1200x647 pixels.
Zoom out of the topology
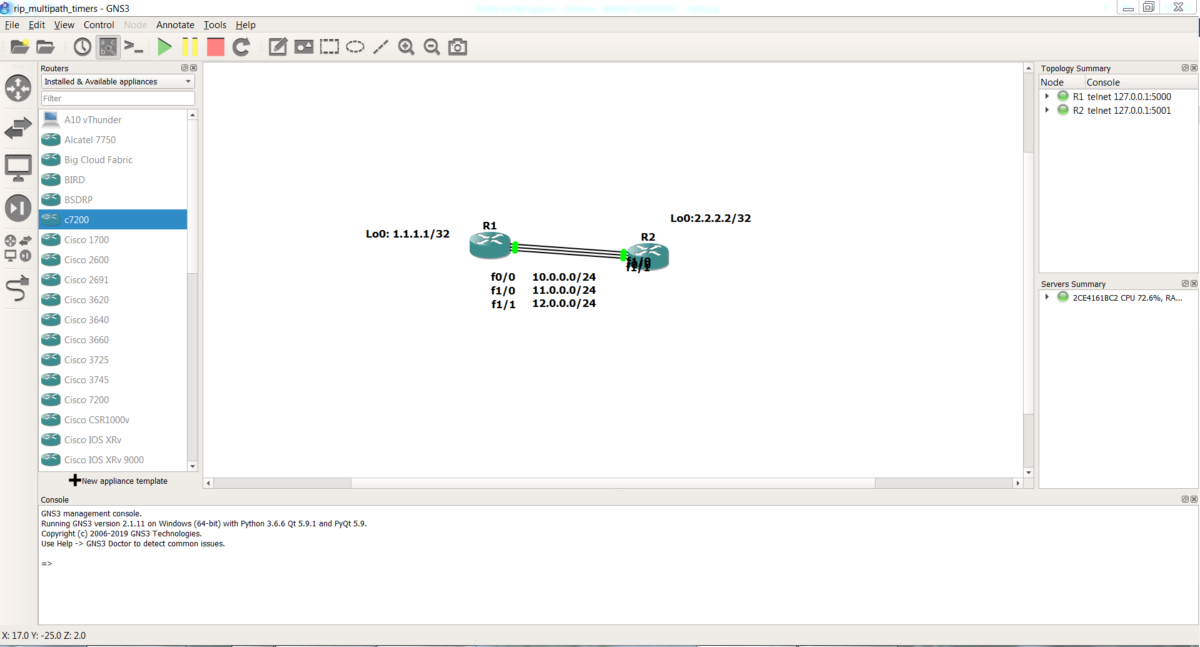pos(432,47)
